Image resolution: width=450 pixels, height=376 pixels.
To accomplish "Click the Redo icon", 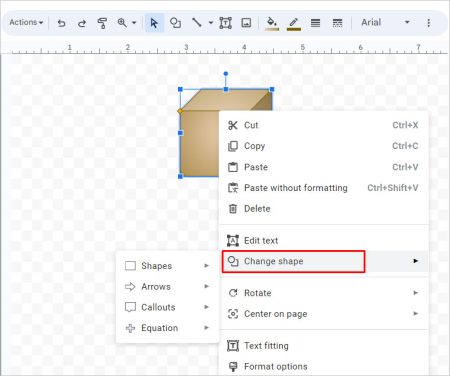I will 82,23.
